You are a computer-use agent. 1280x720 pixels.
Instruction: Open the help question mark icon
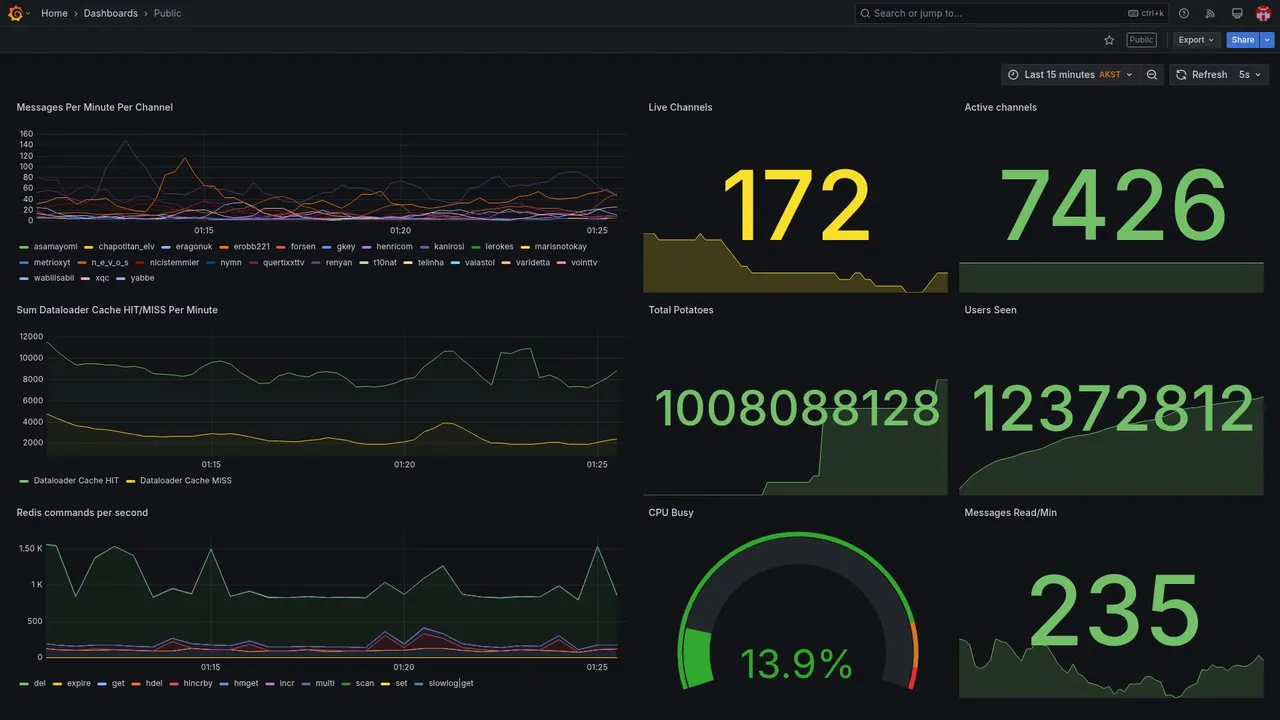click(x=1184, y=13)
